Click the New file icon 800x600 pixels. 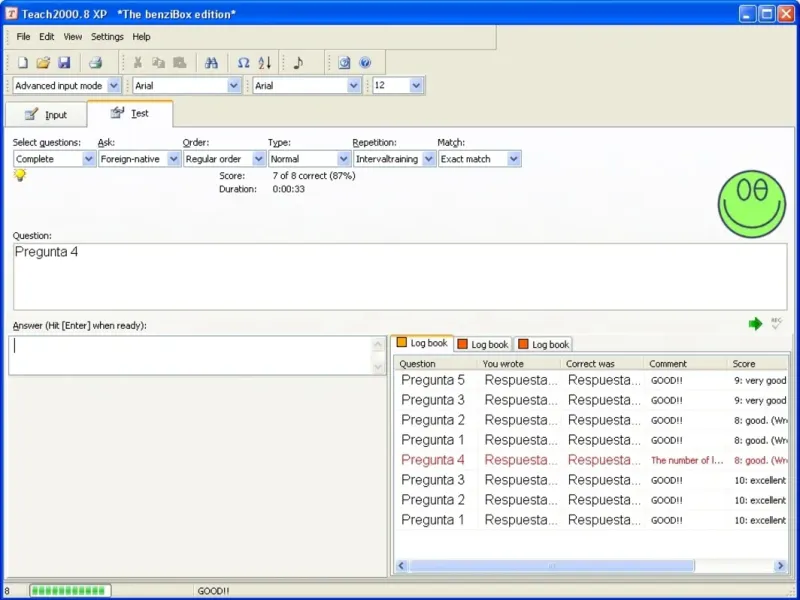[x=23, y=62]
